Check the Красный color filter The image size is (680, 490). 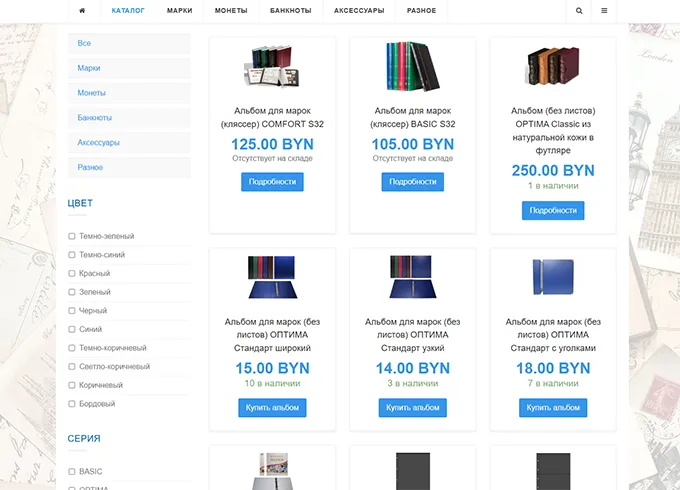click(72, 274)
